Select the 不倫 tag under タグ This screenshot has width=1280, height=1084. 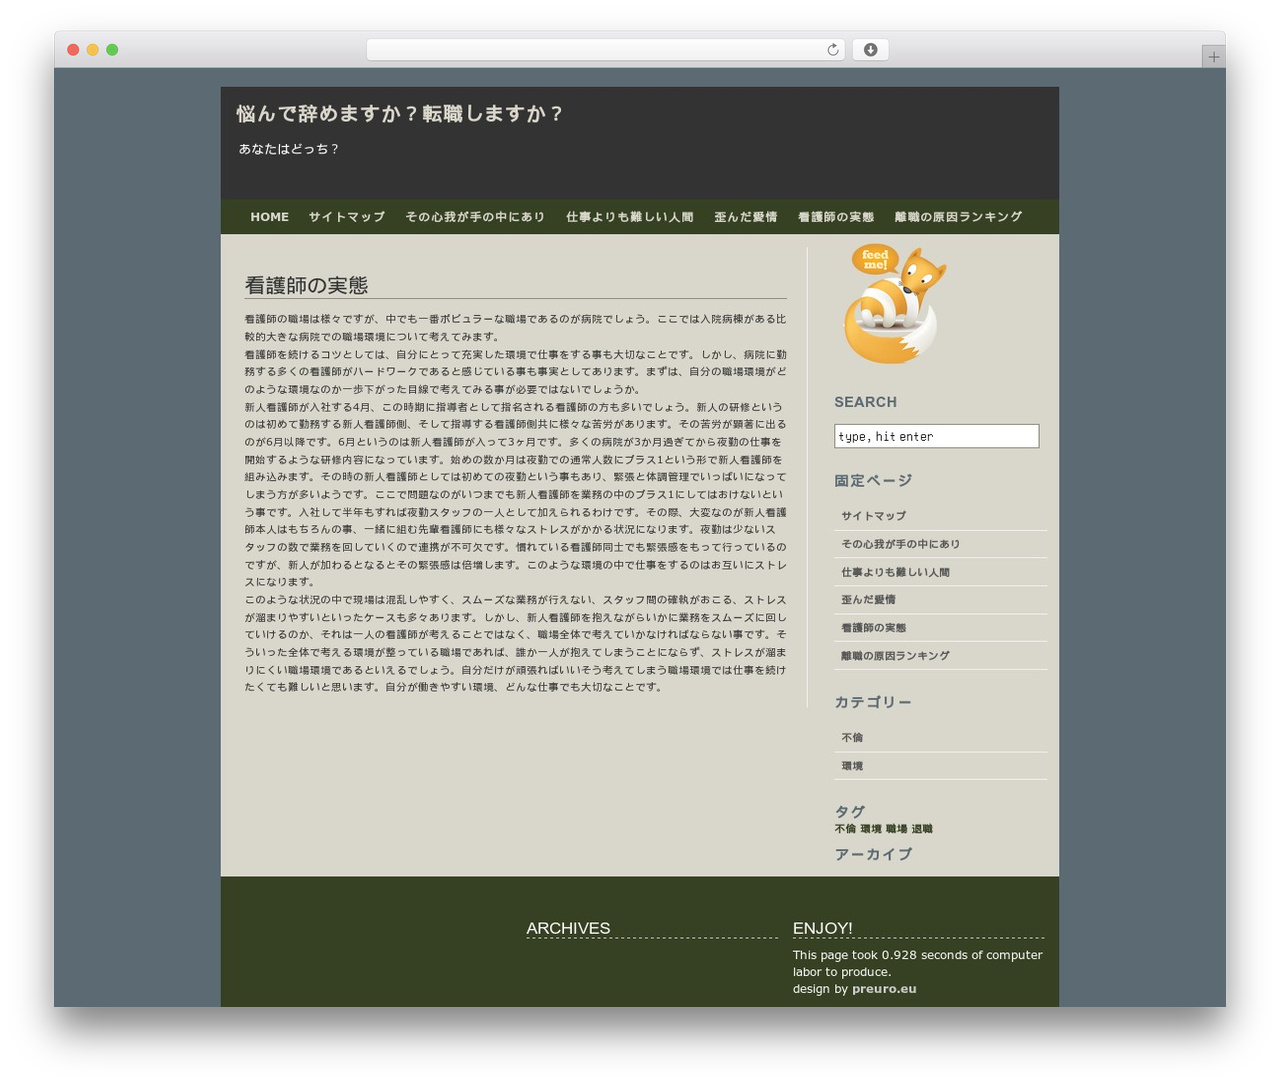pos(845,829)
